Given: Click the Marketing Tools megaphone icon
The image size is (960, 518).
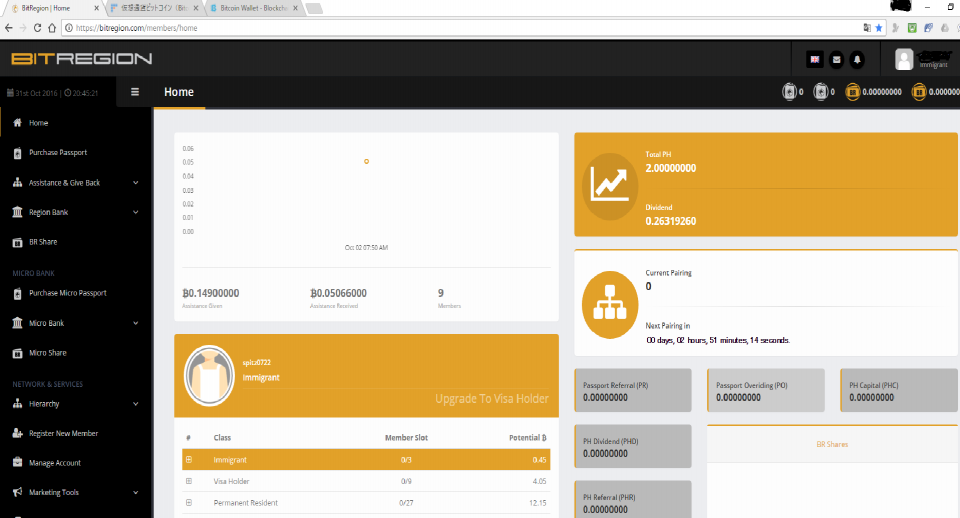Looking at the screenshot, I should (17, 492).
